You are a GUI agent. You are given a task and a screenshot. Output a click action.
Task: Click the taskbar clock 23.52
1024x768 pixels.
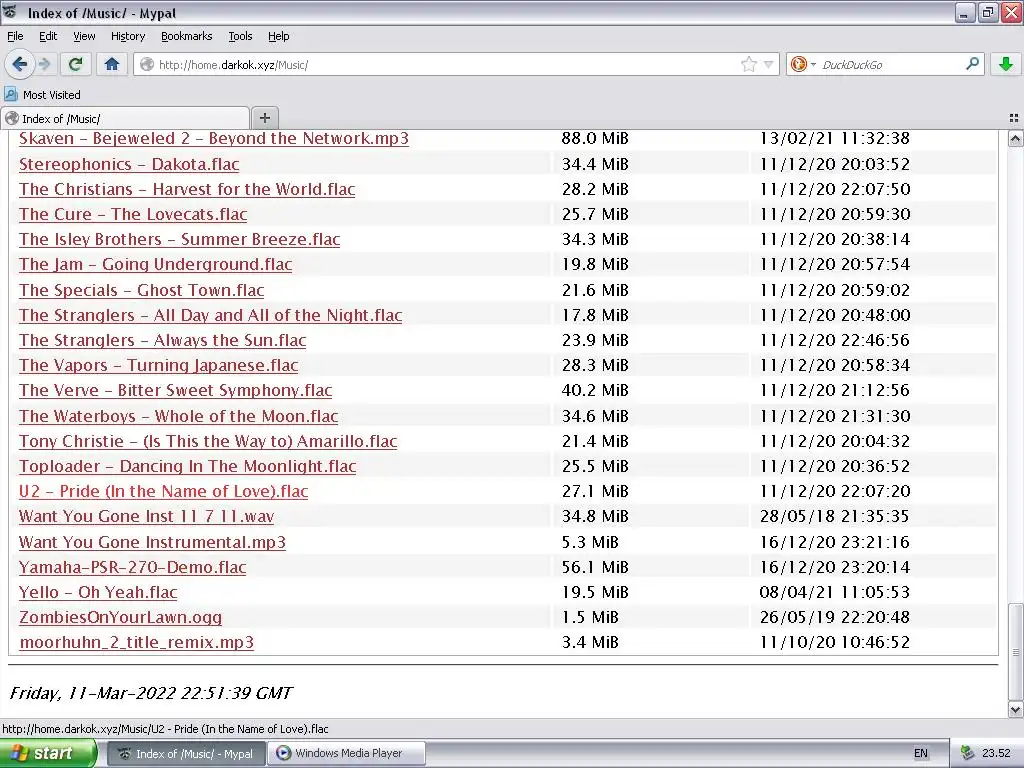tap(996, 753)
